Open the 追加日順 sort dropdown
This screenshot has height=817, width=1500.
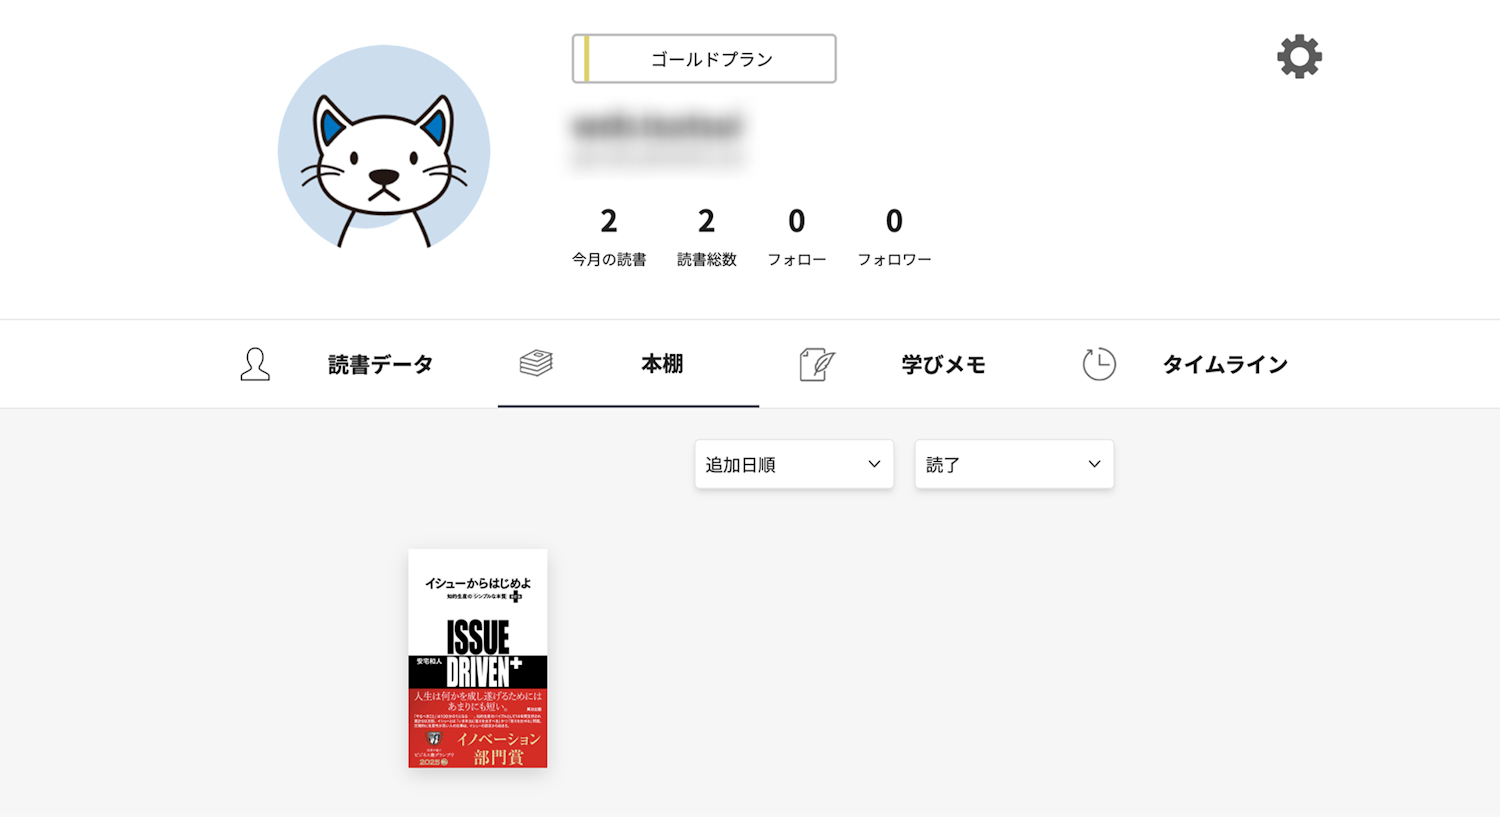[794, 464]
